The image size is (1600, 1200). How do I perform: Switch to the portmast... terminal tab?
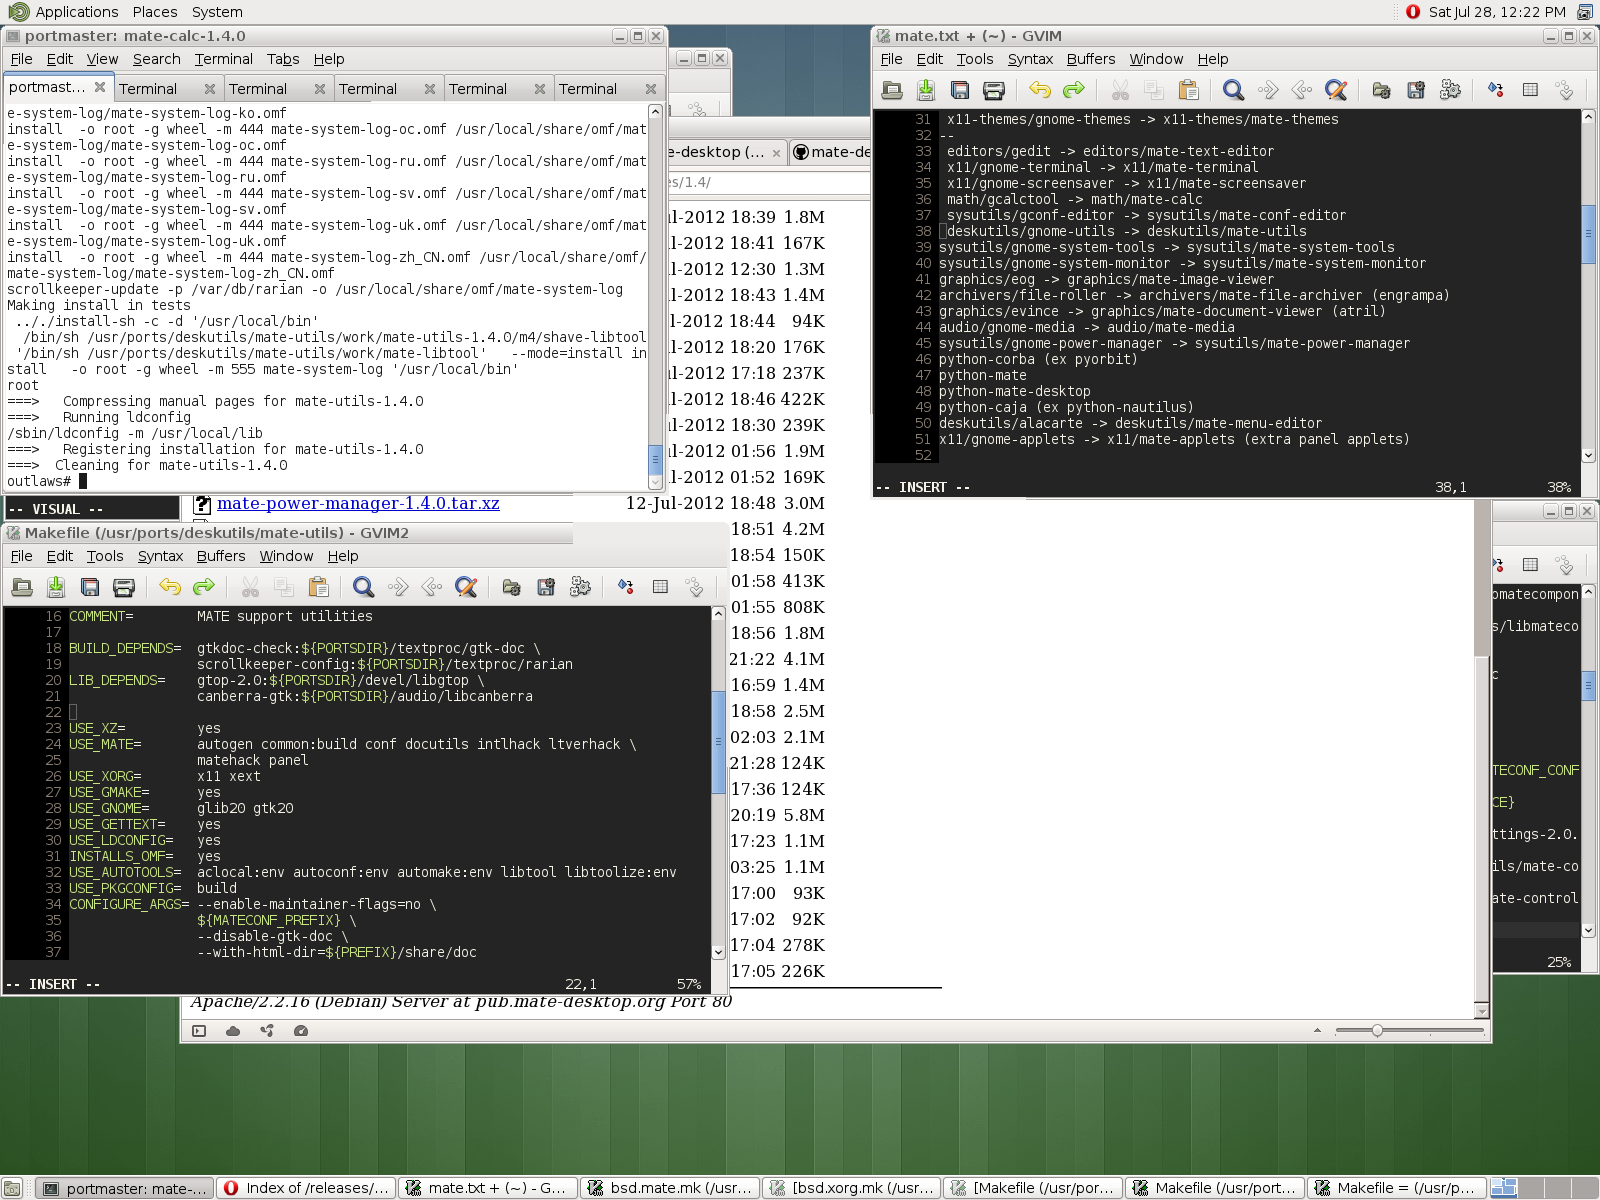58,88
